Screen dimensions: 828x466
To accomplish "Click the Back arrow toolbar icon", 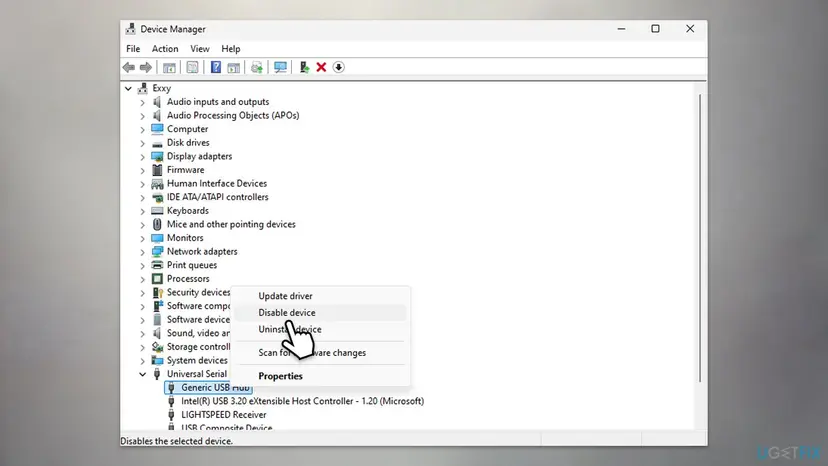I will tap(129, 67).
